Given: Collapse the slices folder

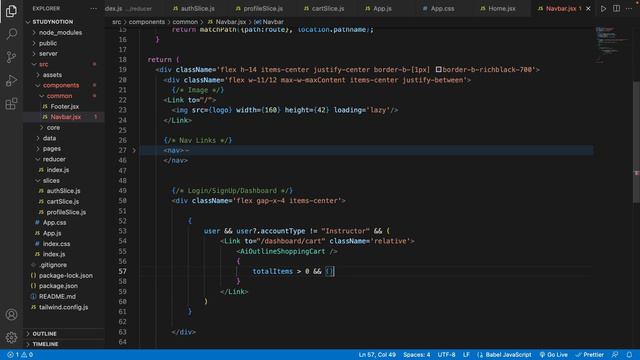Looking at the screenshot, I should [x=38, y=180].
